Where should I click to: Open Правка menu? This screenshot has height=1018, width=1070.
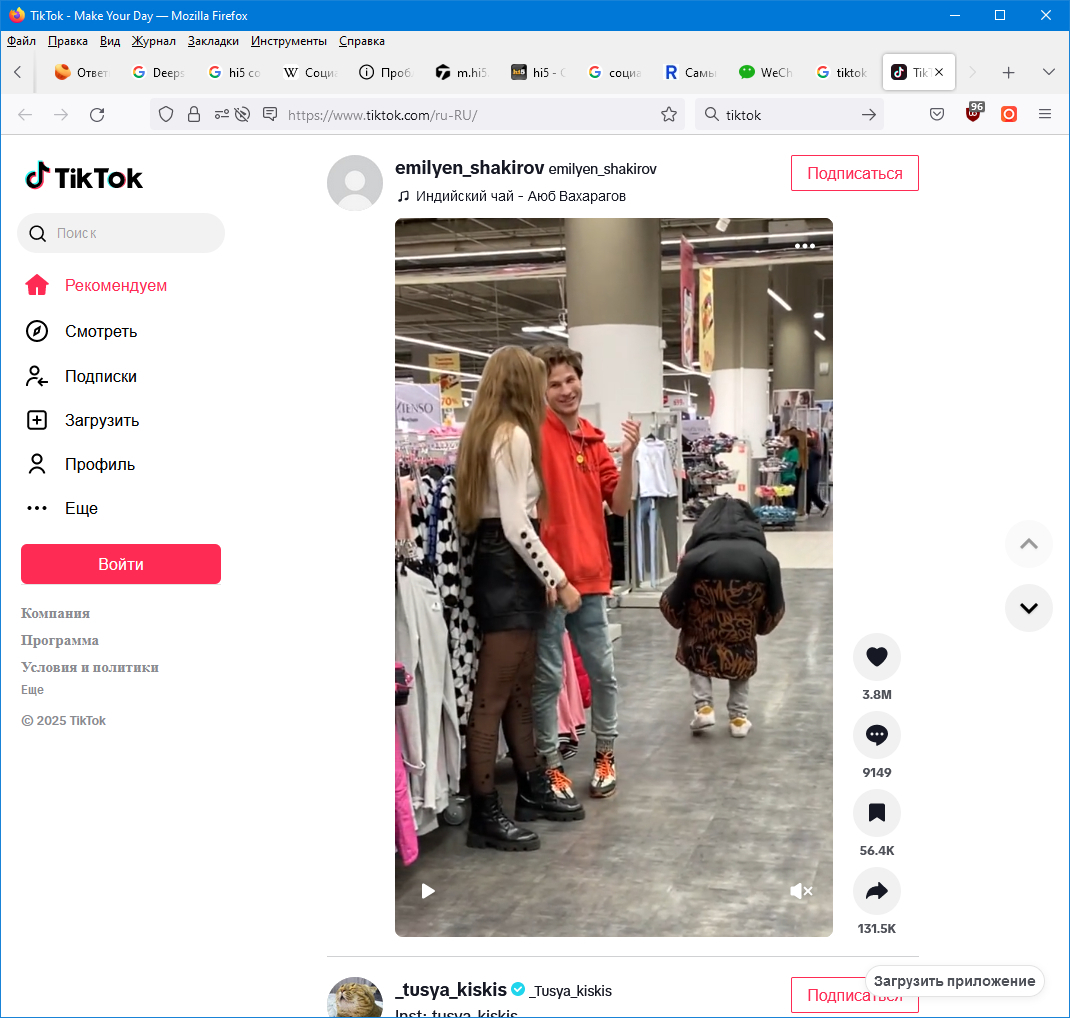68,41
